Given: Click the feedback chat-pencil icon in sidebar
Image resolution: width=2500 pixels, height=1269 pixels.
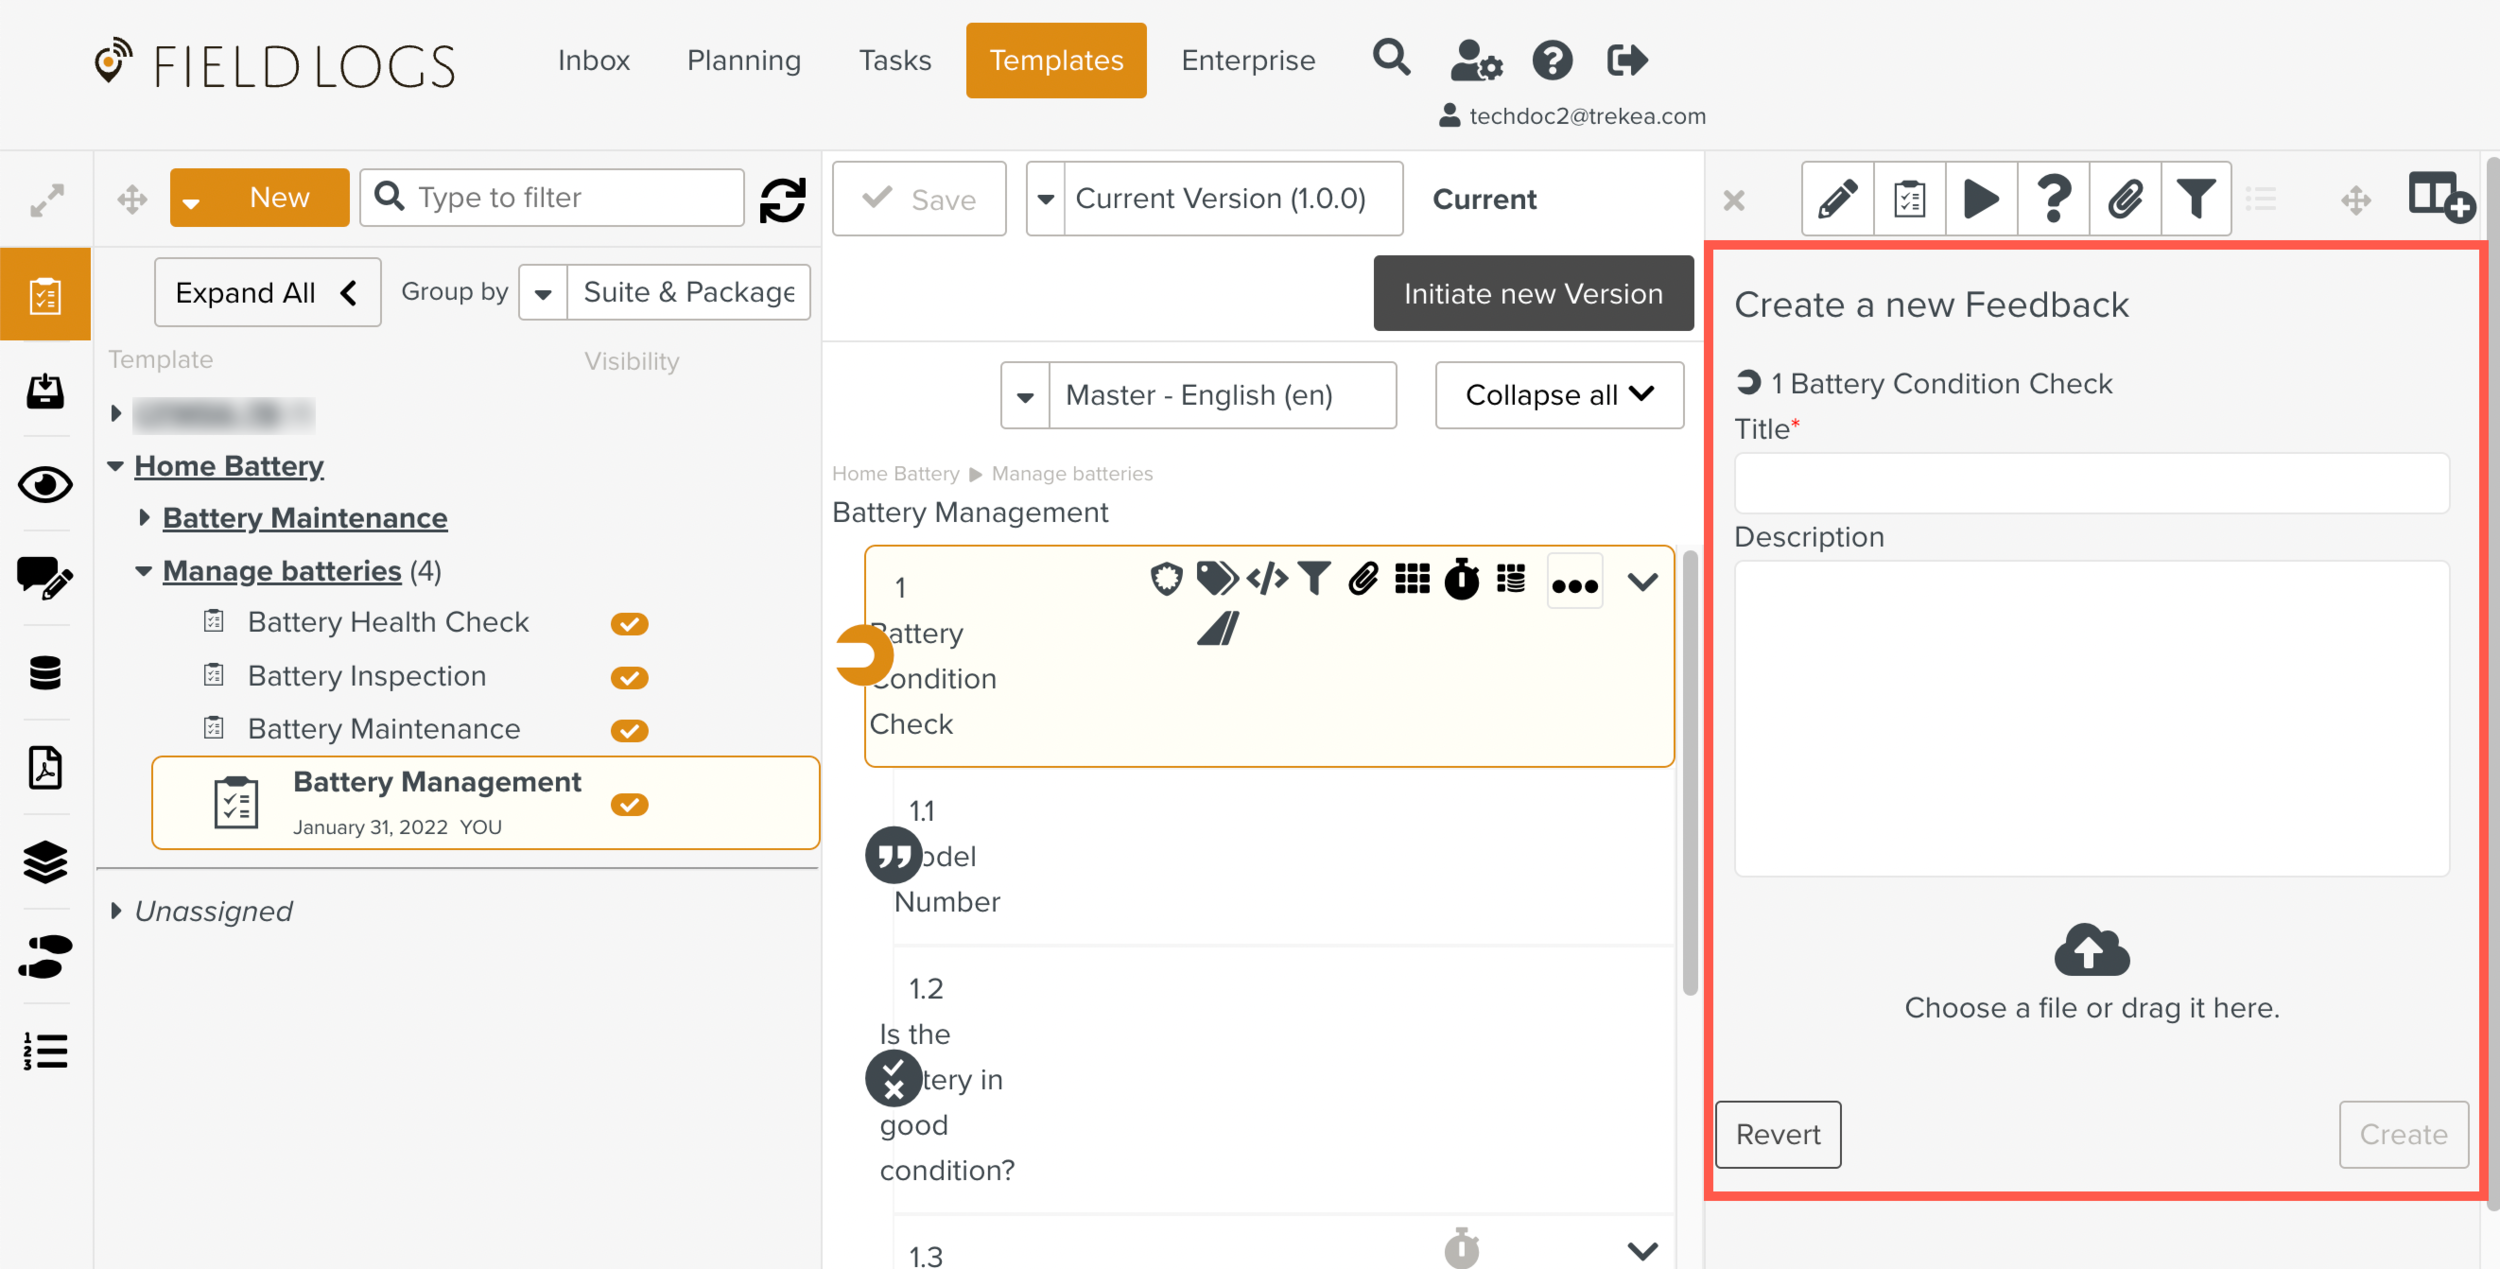Looking at the screenshot, I should coord(45,578).
